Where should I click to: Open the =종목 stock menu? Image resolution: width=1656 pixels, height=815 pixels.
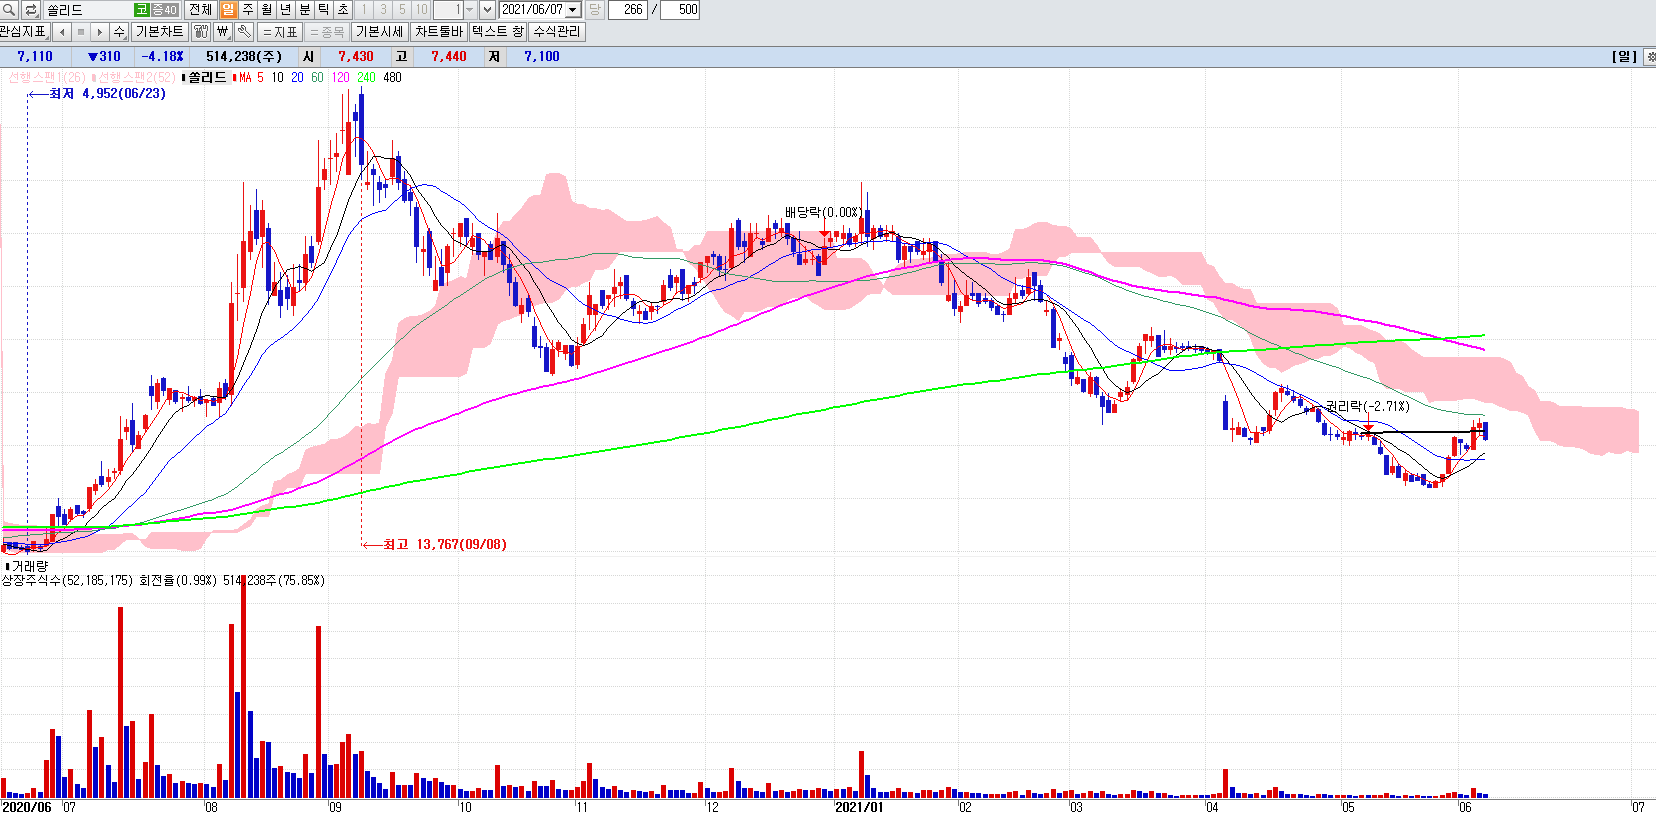click(327, 32)
